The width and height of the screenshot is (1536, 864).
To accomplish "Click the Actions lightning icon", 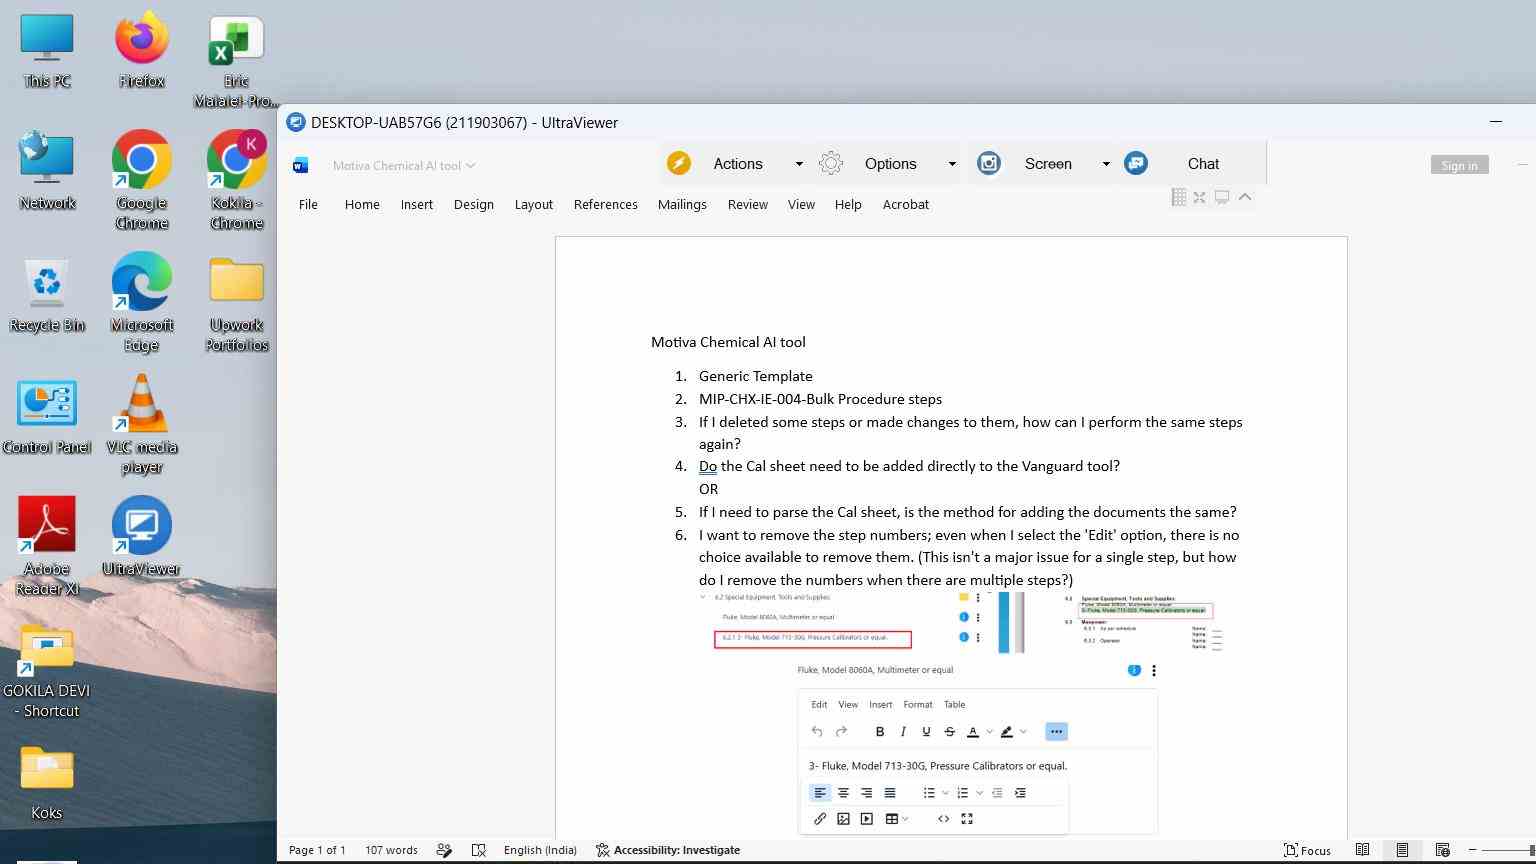I will (679, 163).
